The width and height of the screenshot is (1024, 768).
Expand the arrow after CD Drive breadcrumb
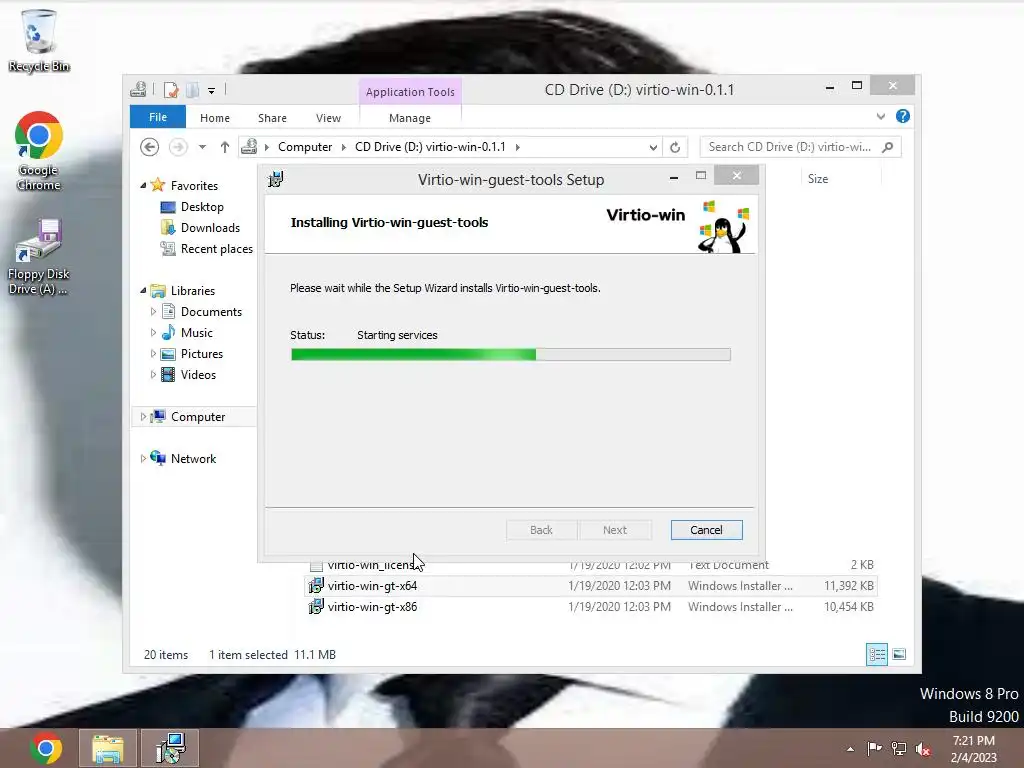pos(517,147)
